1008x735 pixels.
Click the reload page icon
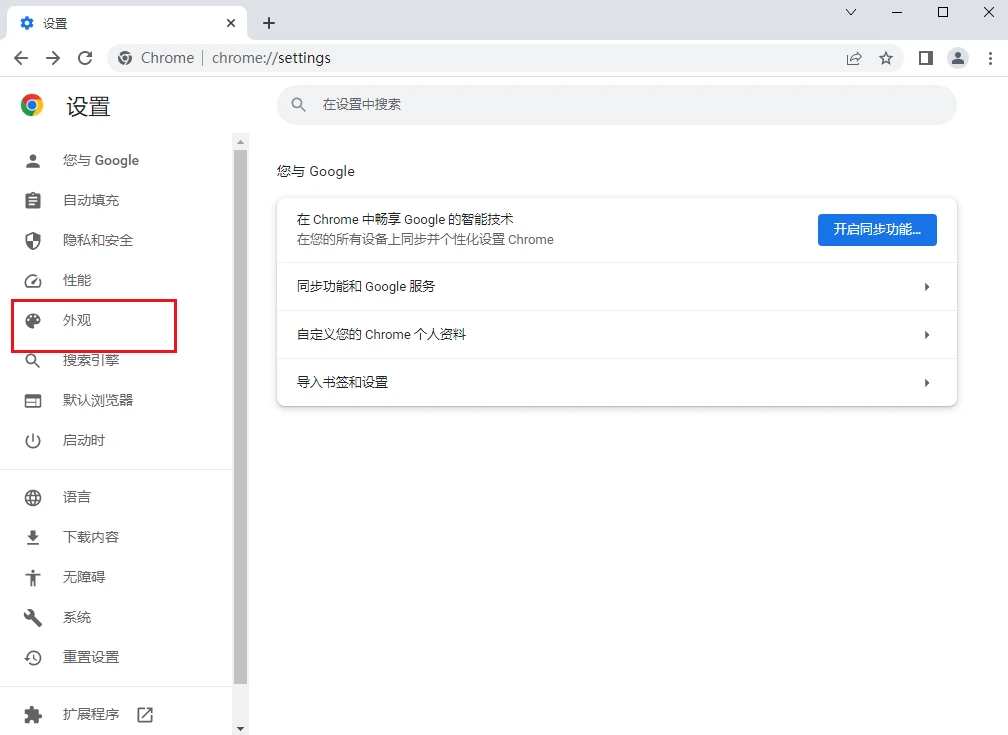(x=85, y=58)
